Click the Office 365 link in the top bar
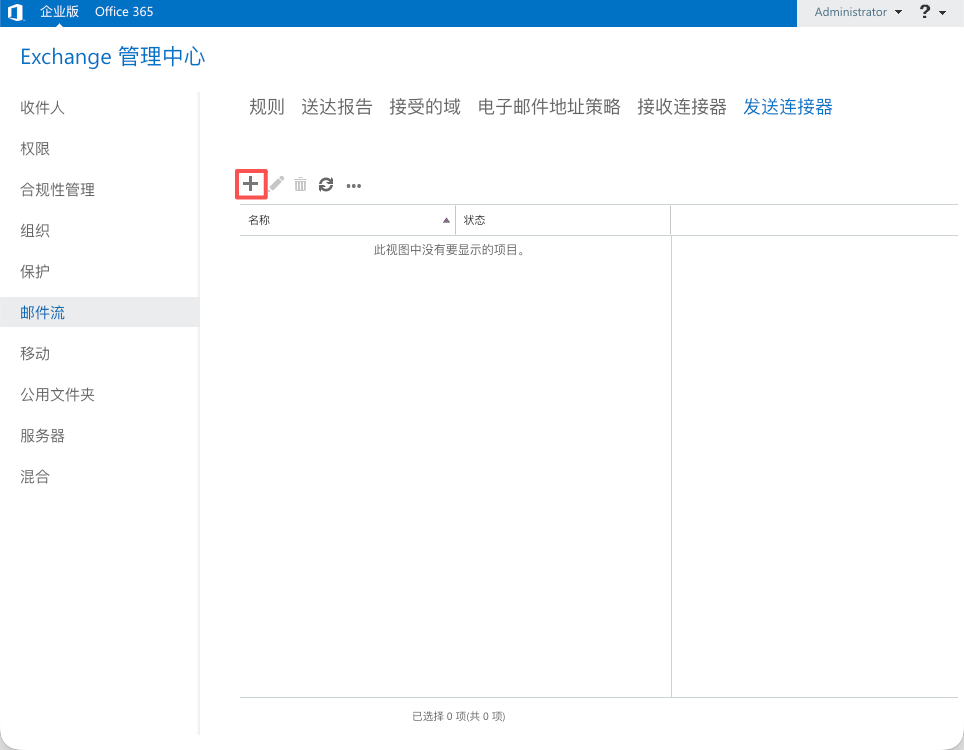Screen dimensions: 964x750 pos(123,12)
